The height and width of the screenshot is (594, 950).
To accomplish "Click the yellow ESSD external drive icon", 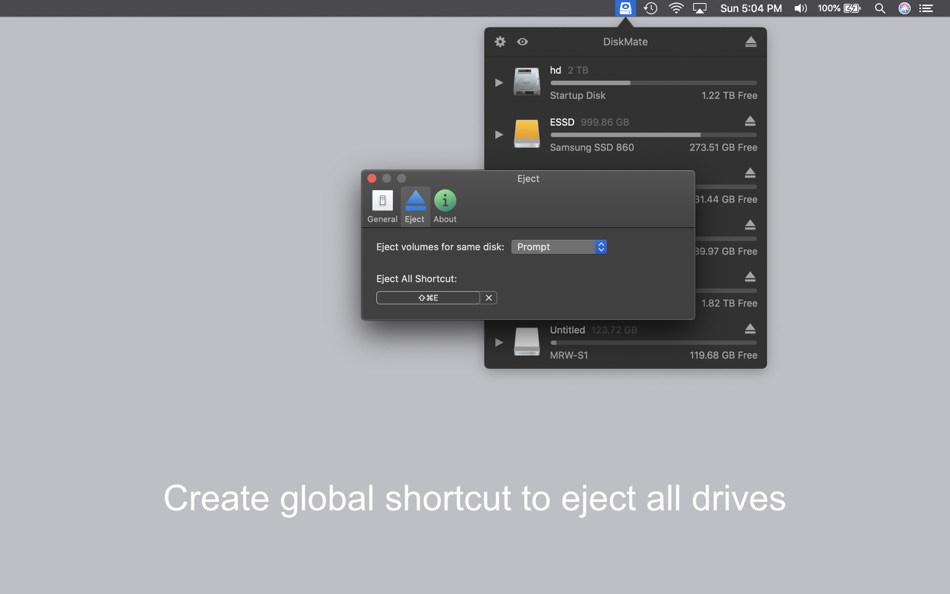I will (x=526, y=134).
